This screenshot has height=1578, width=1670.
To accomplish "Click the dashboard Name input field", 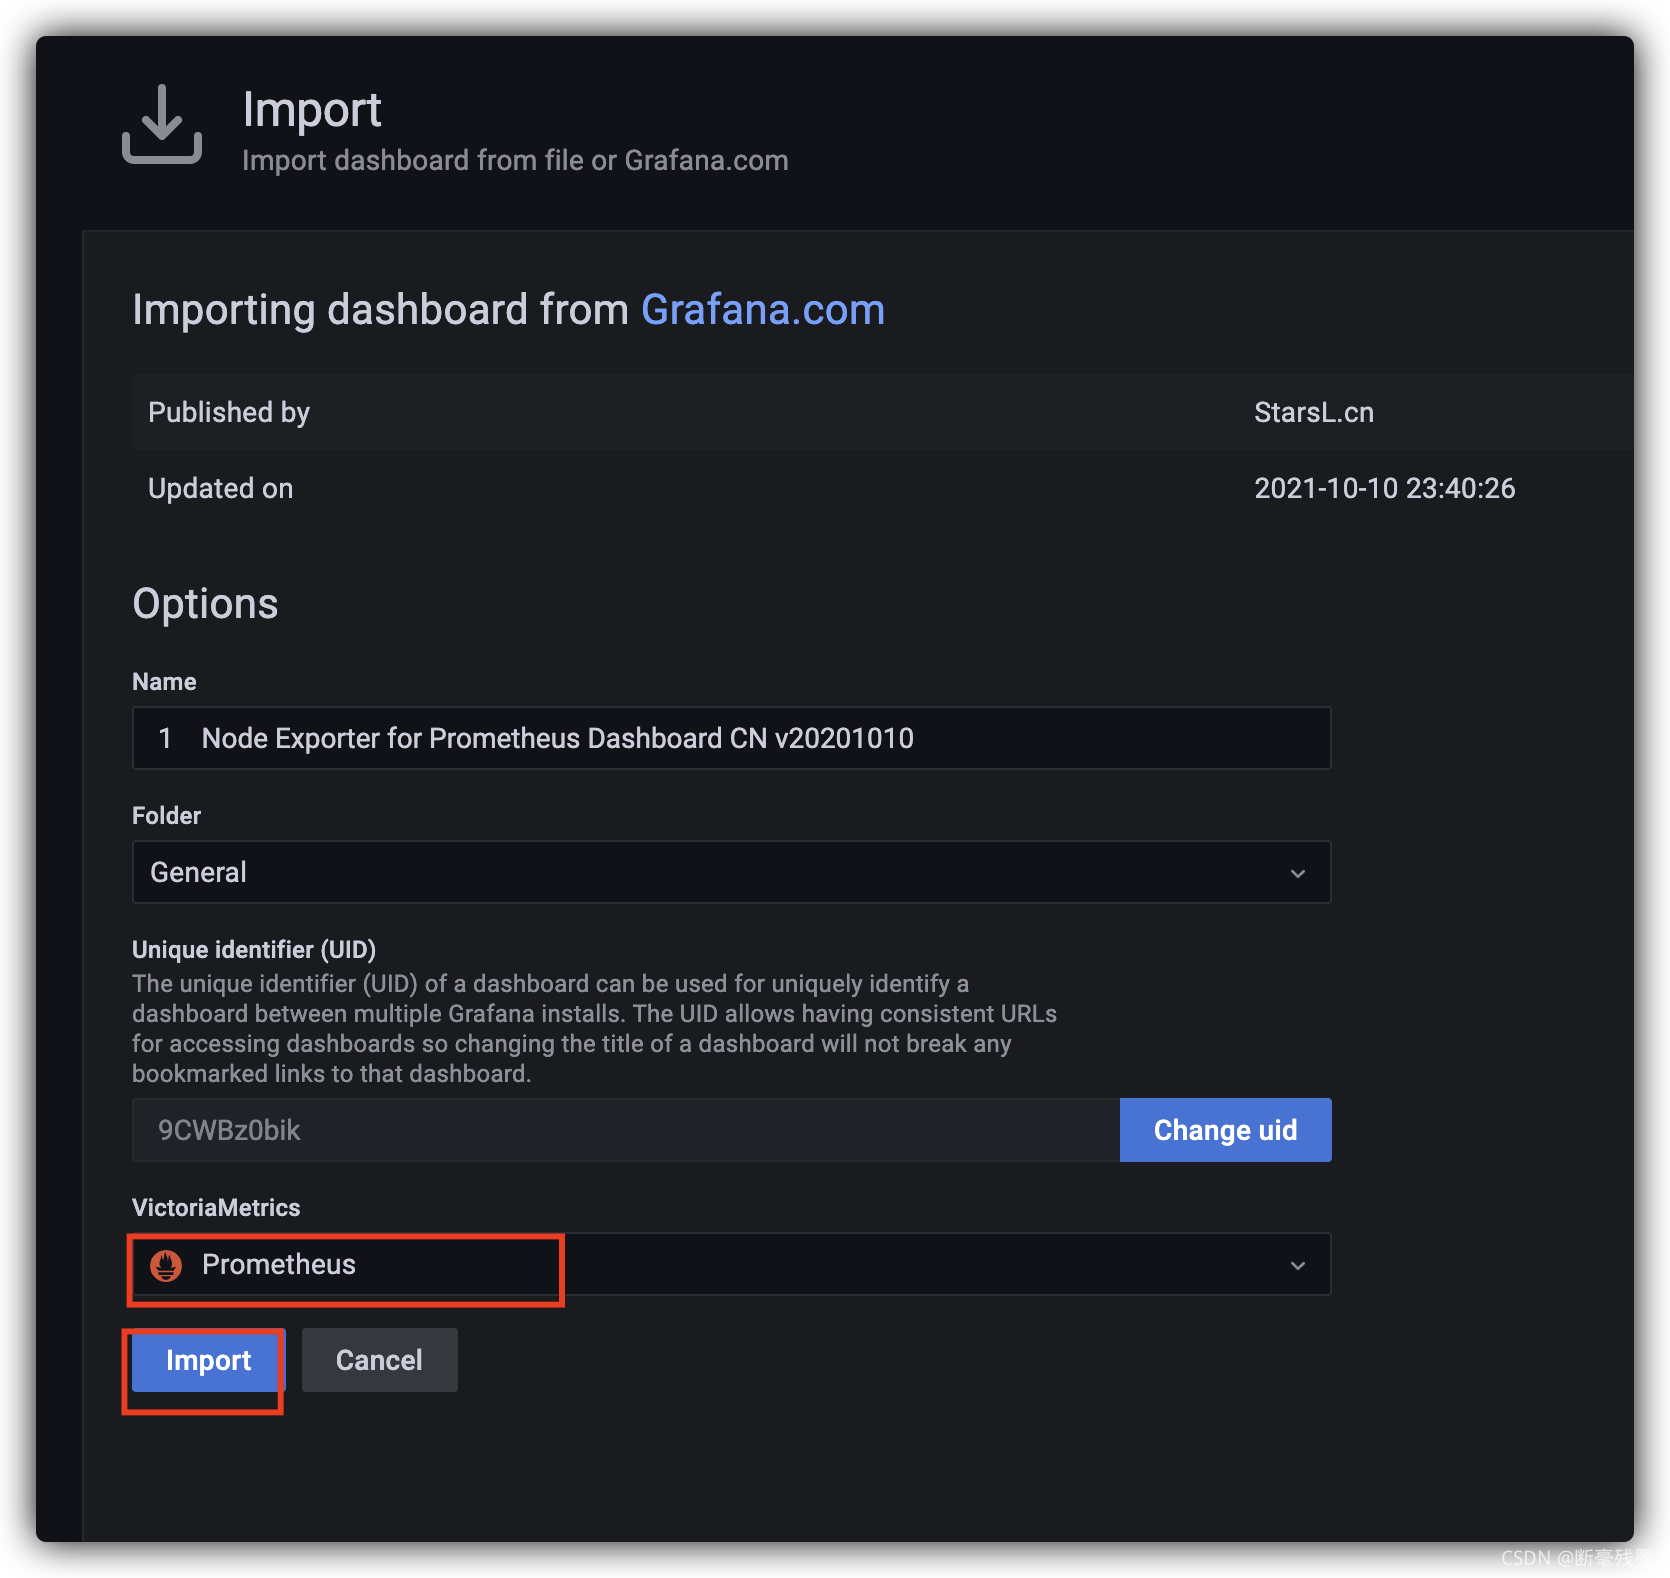I will [731, 738].
